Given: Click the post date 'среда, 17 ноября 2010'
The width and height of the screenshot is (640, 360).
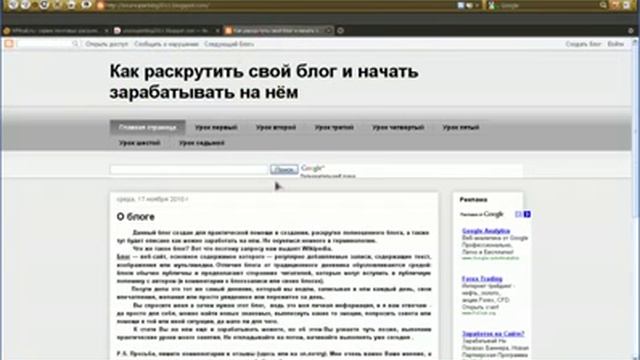Looking at the screenshot, I should coord(152,199).
